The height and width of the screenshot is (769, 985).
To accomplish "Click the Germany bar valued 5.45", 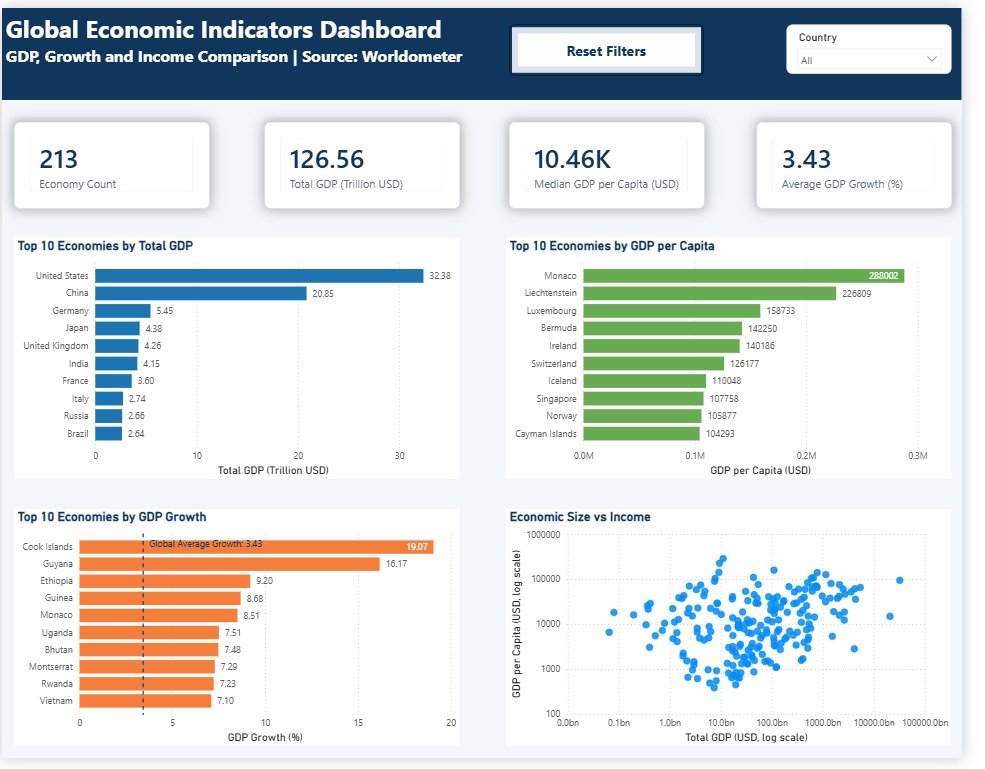I will pos(123,311).
